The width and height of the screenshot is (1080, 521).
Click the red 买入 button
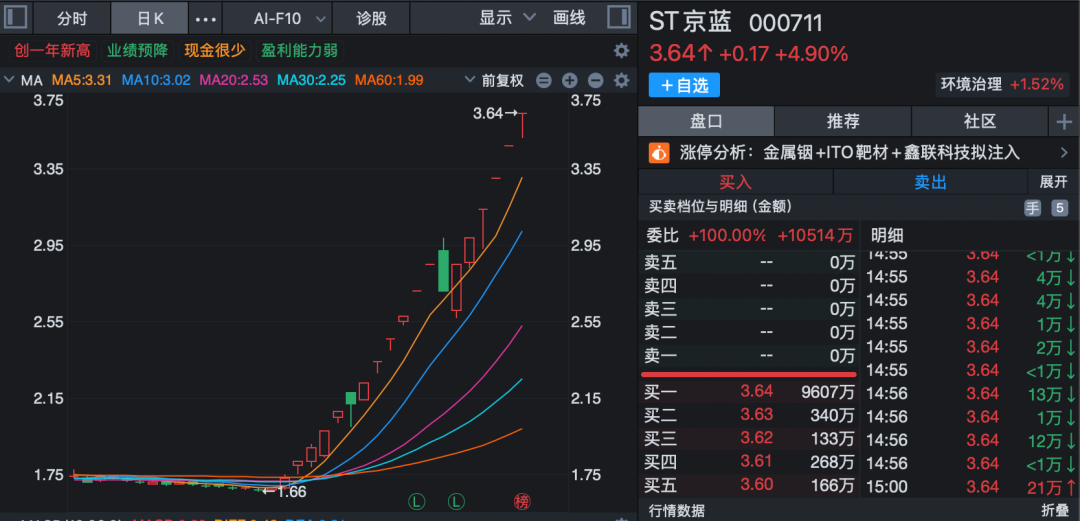click(x=735, y=182)
